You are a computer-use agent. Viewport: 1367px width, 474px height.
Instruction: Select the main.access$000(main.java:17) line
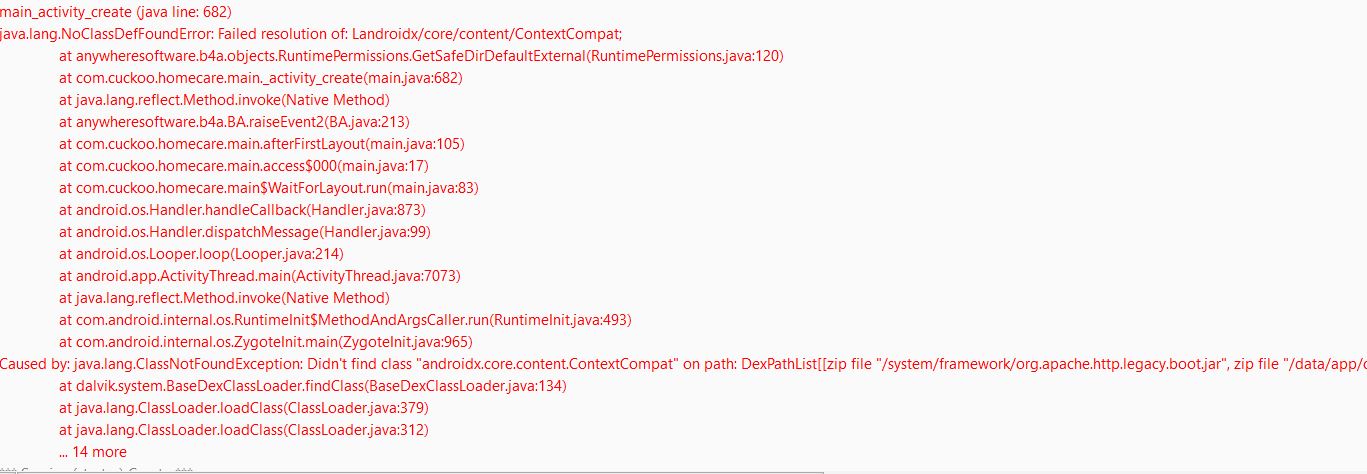tap(243, 166)
